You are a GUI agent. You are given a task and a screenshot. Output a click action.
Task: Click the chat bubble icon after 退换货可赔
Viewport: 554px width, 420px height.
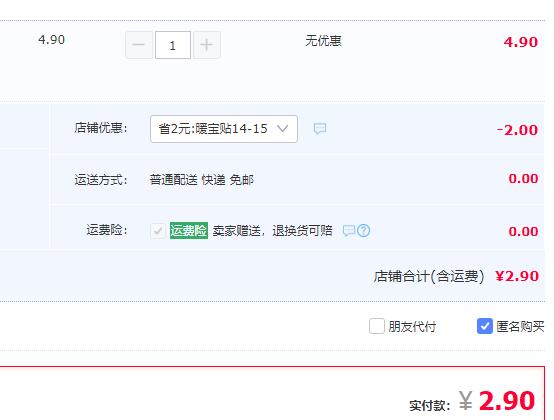coord(349,231)
